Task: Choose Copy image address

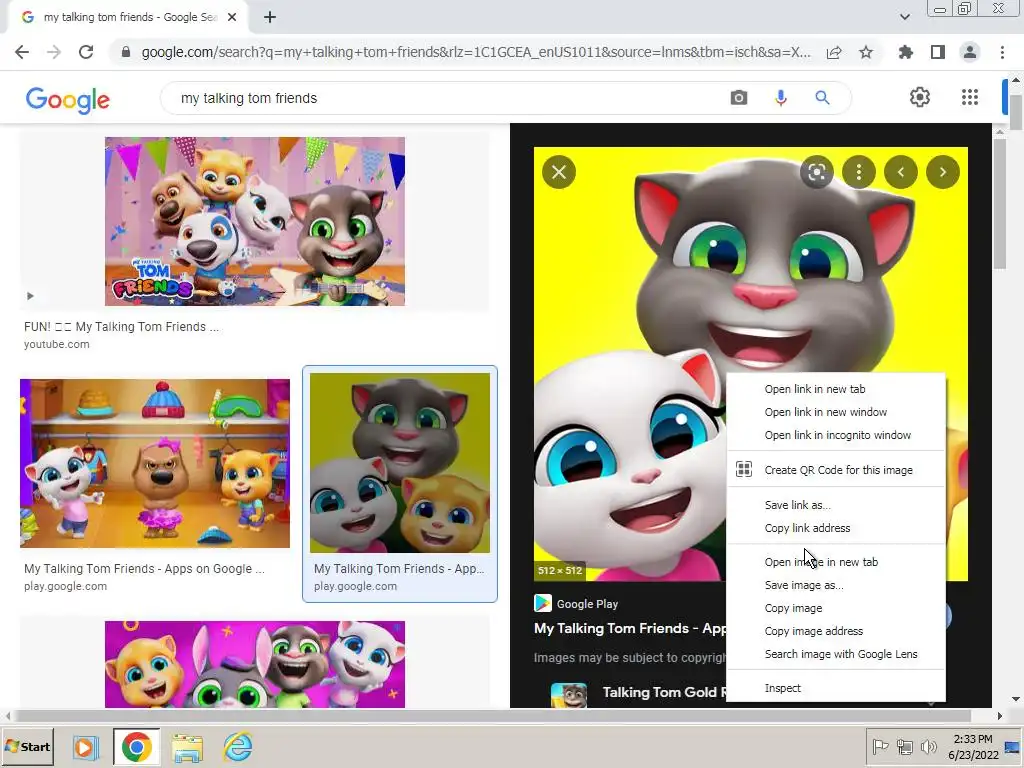Action: click(836, 631)
